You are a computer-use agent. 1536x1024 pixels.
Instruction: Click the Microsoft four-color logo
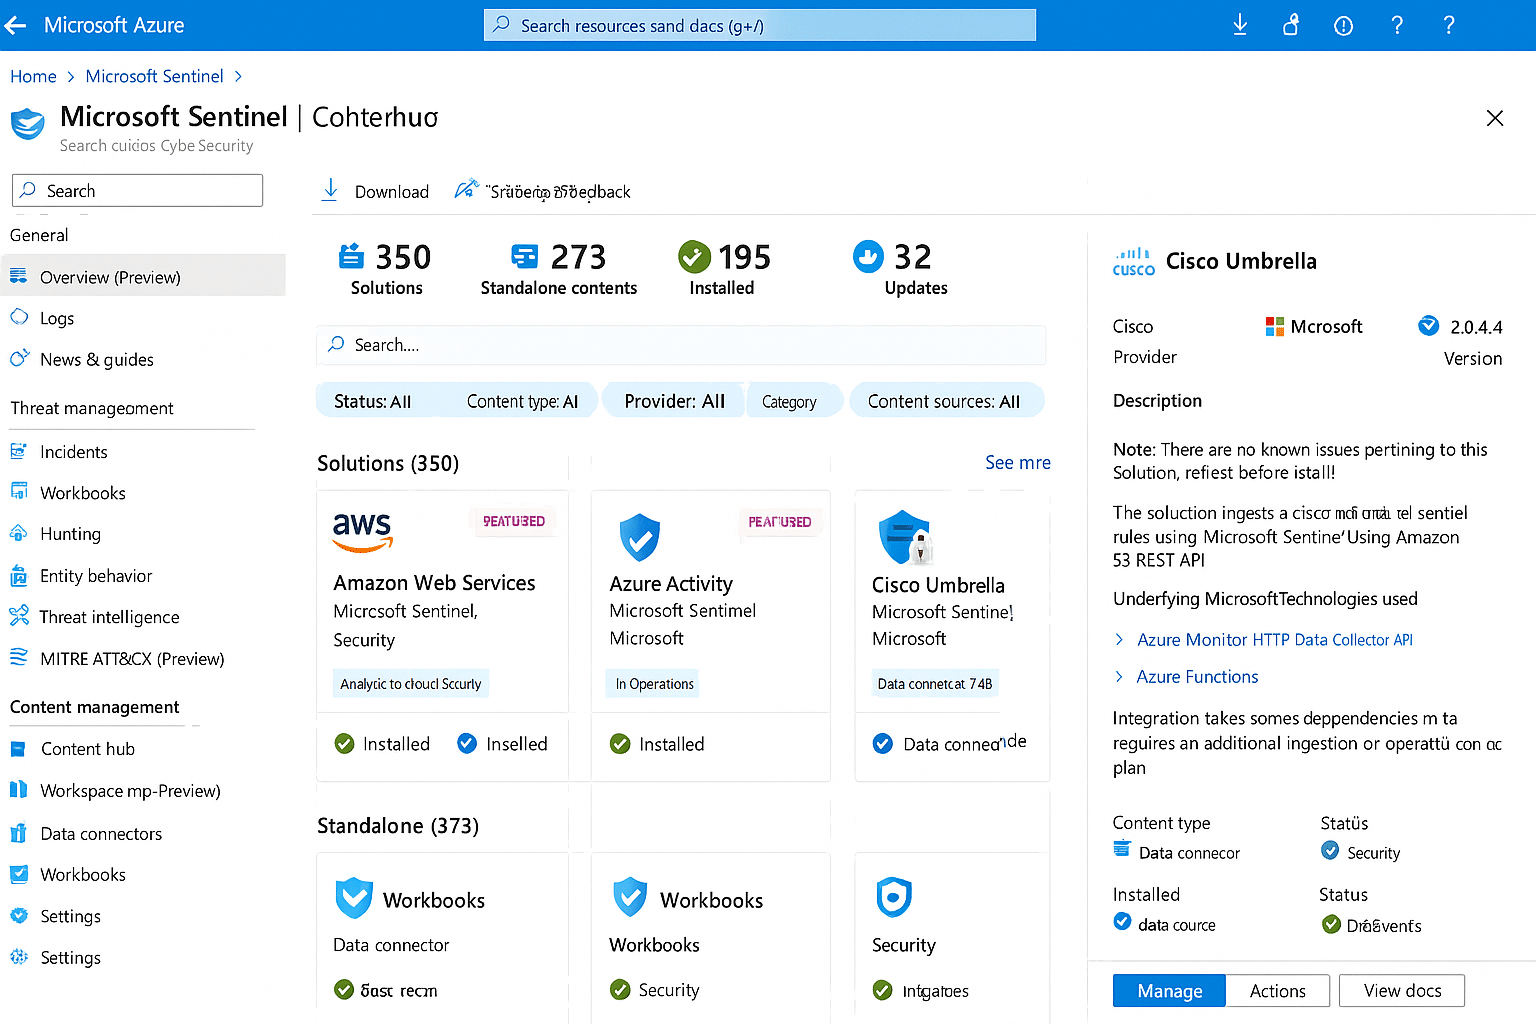coord(1274,326)
